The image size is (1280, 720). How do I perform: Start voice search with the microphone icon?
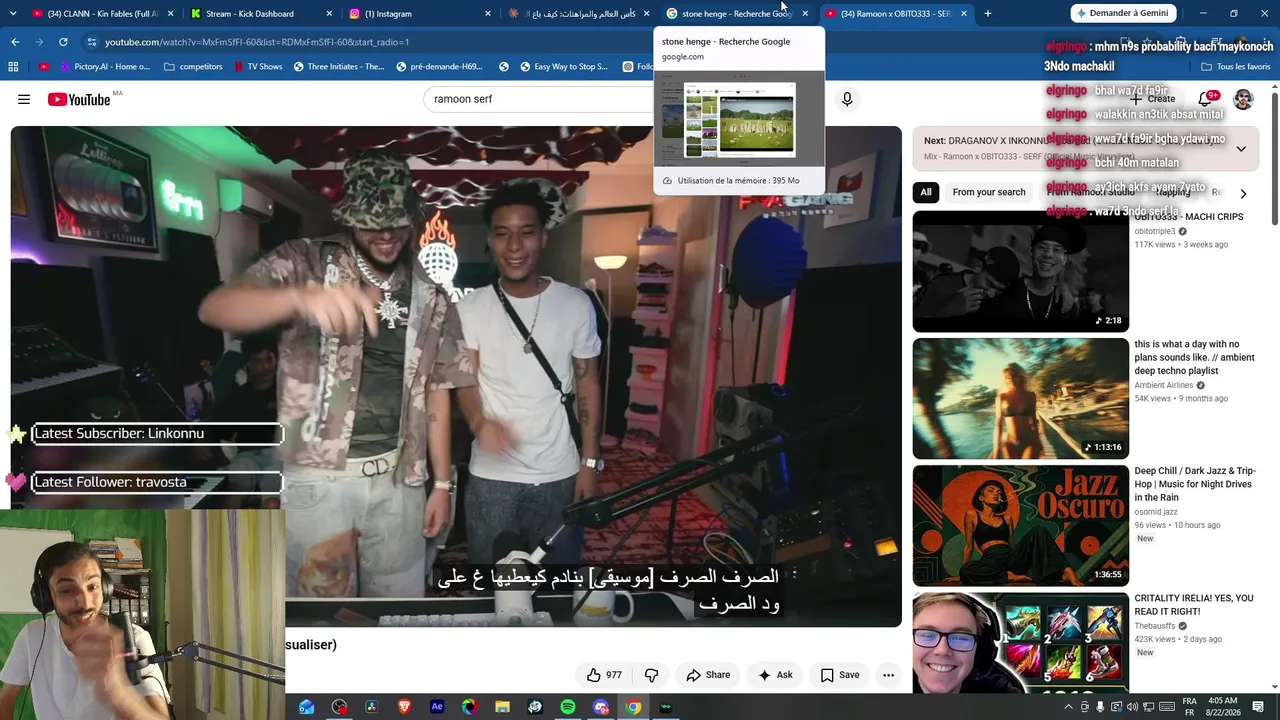[847, 99]
